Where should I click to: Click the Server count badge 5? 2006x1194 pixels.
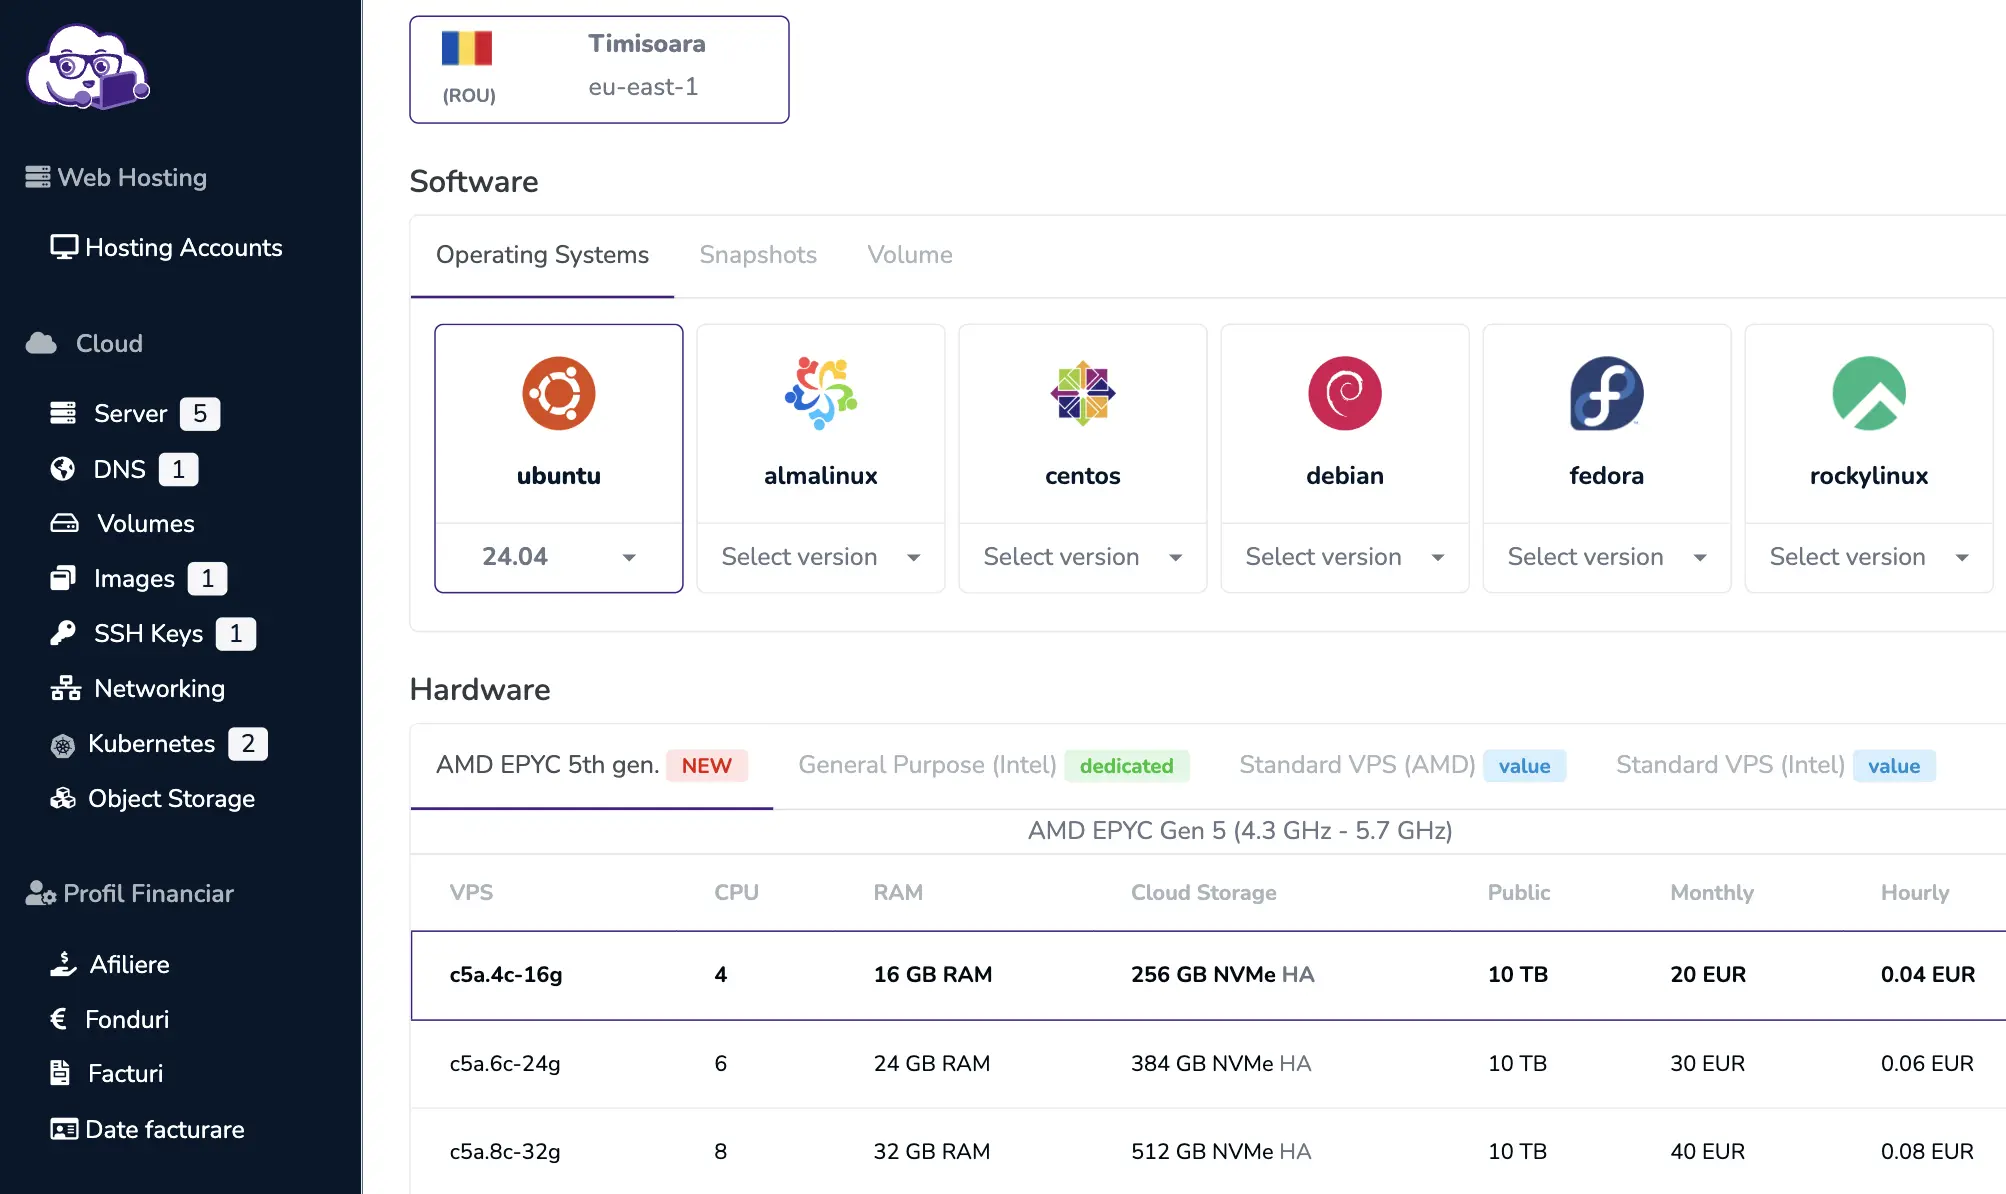coord(200,413)
